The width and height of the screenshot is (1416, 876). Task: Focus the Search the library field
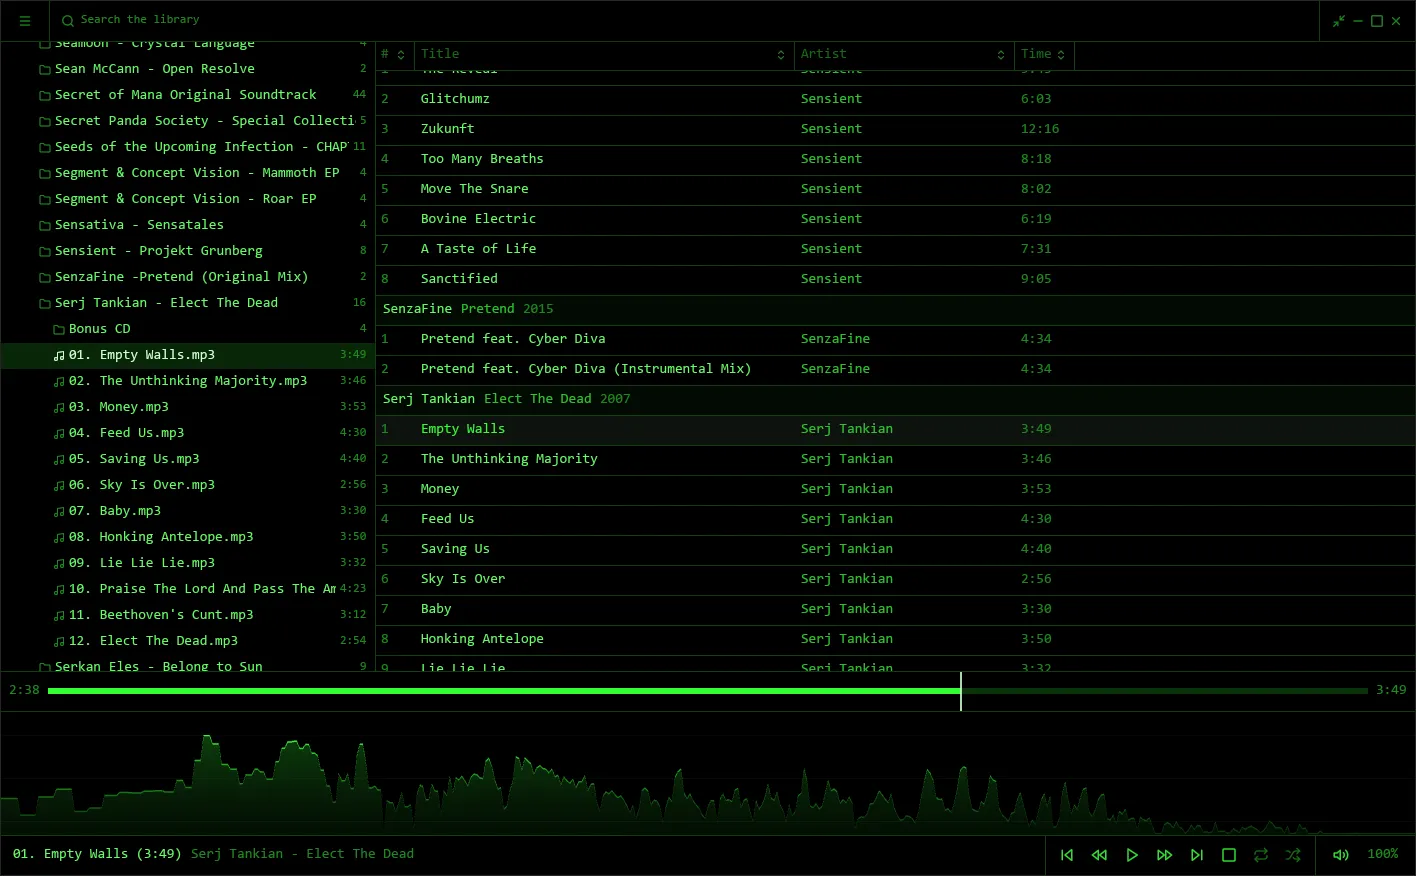click(x=690, y=20)
